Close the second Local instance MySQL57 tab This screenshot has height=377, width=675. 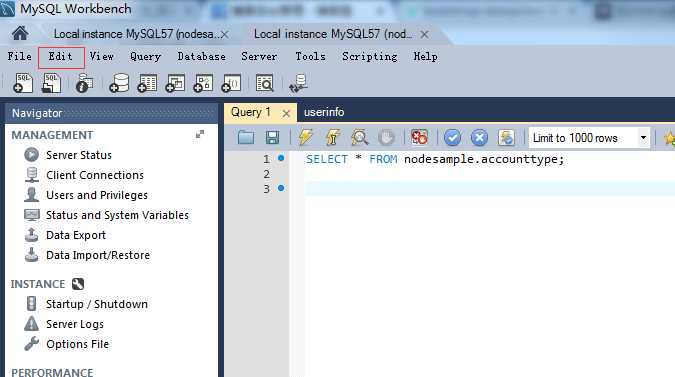[x=424, y=34]
